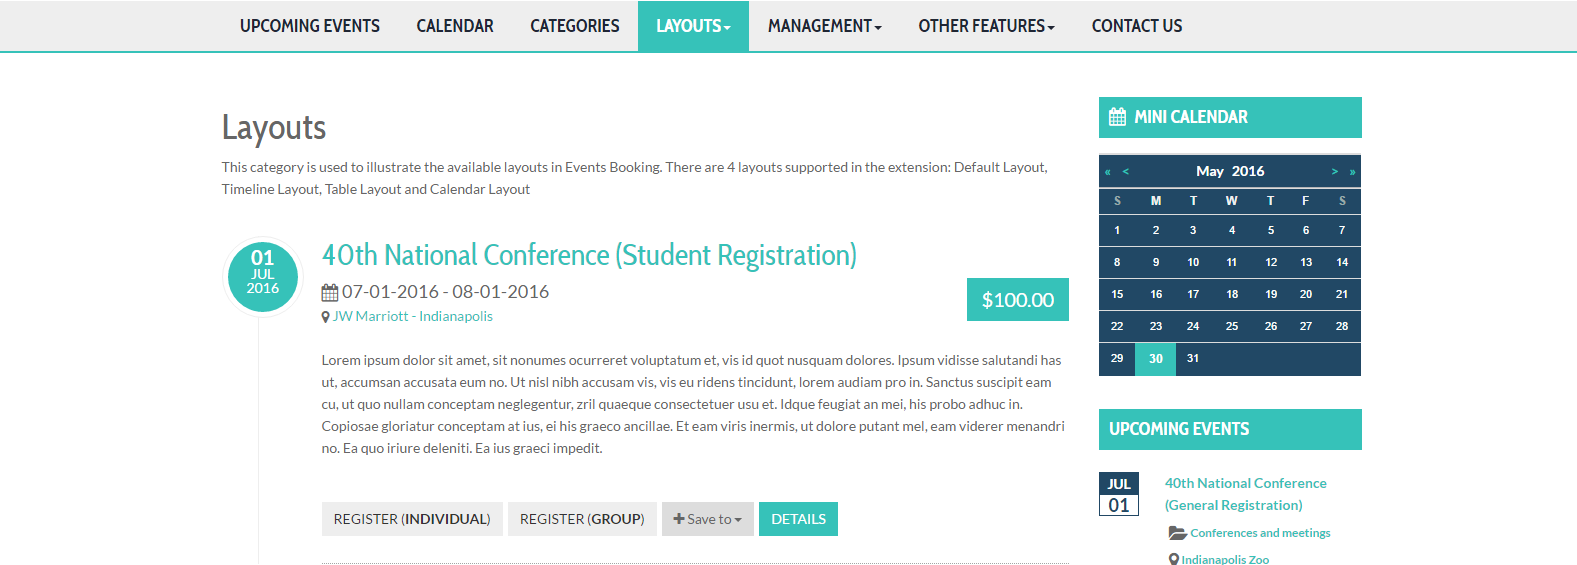
Task: Click the Mini Calendar header icon
Action: 1118,117
